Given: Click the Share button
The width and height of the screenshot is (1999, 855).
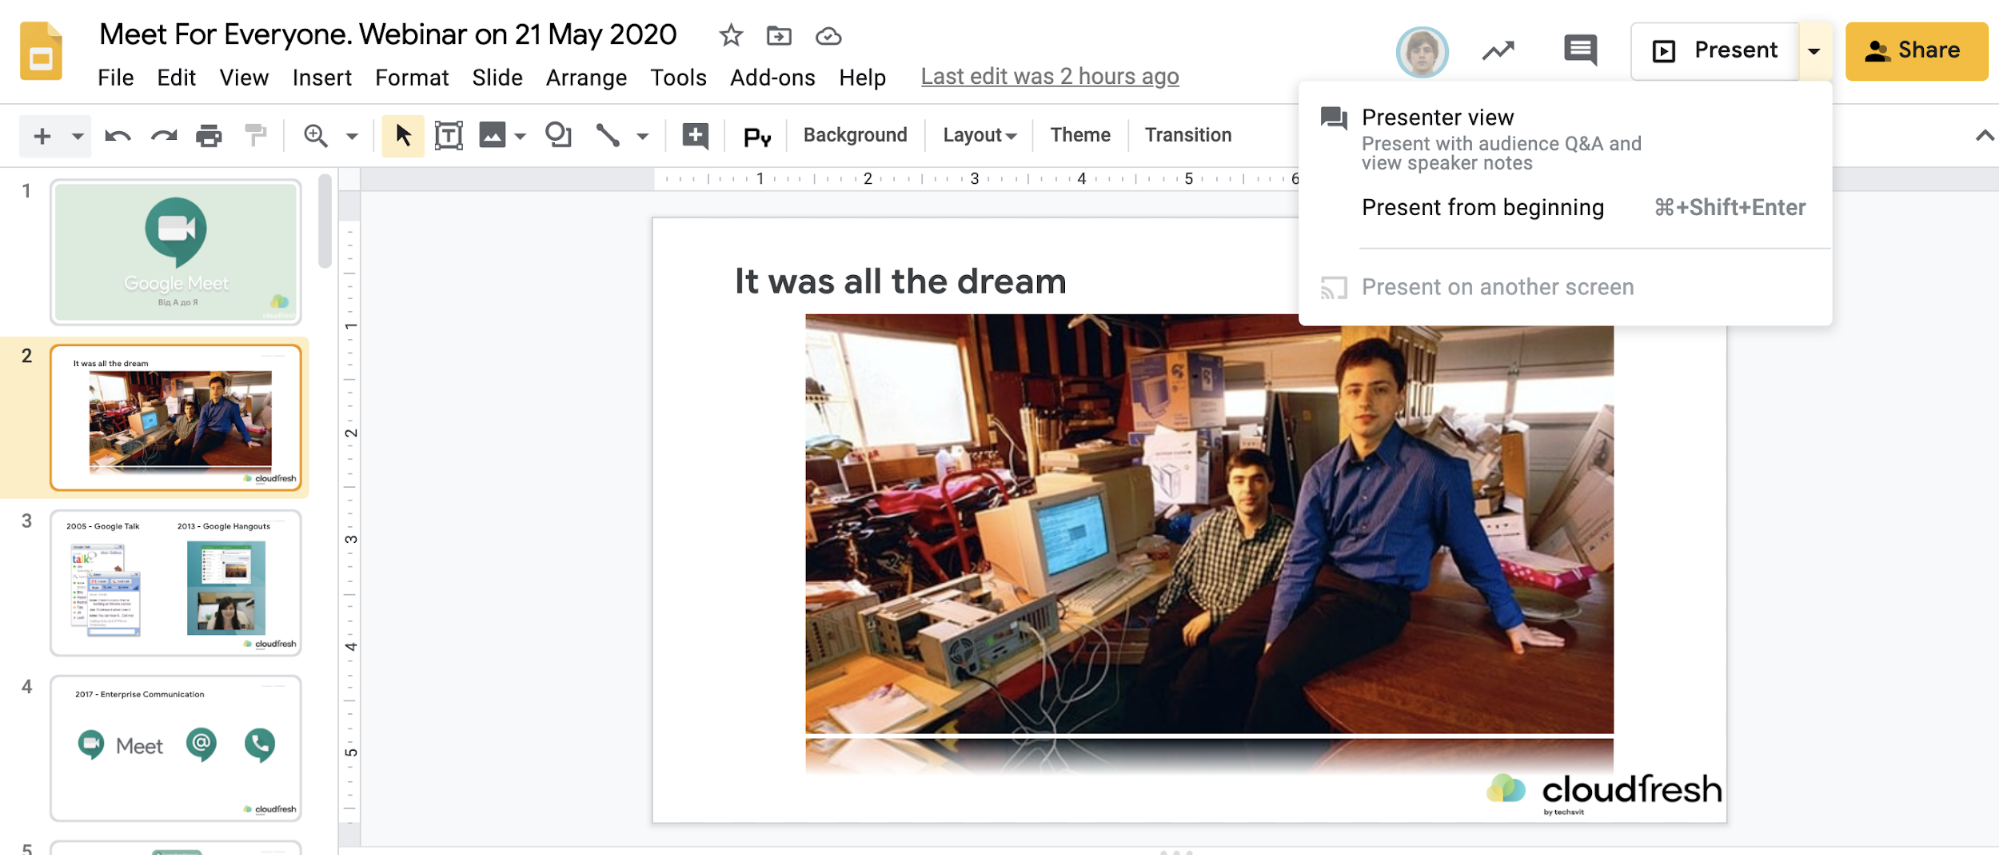Looking at the screenshot, I should (x=1916, y=51).
